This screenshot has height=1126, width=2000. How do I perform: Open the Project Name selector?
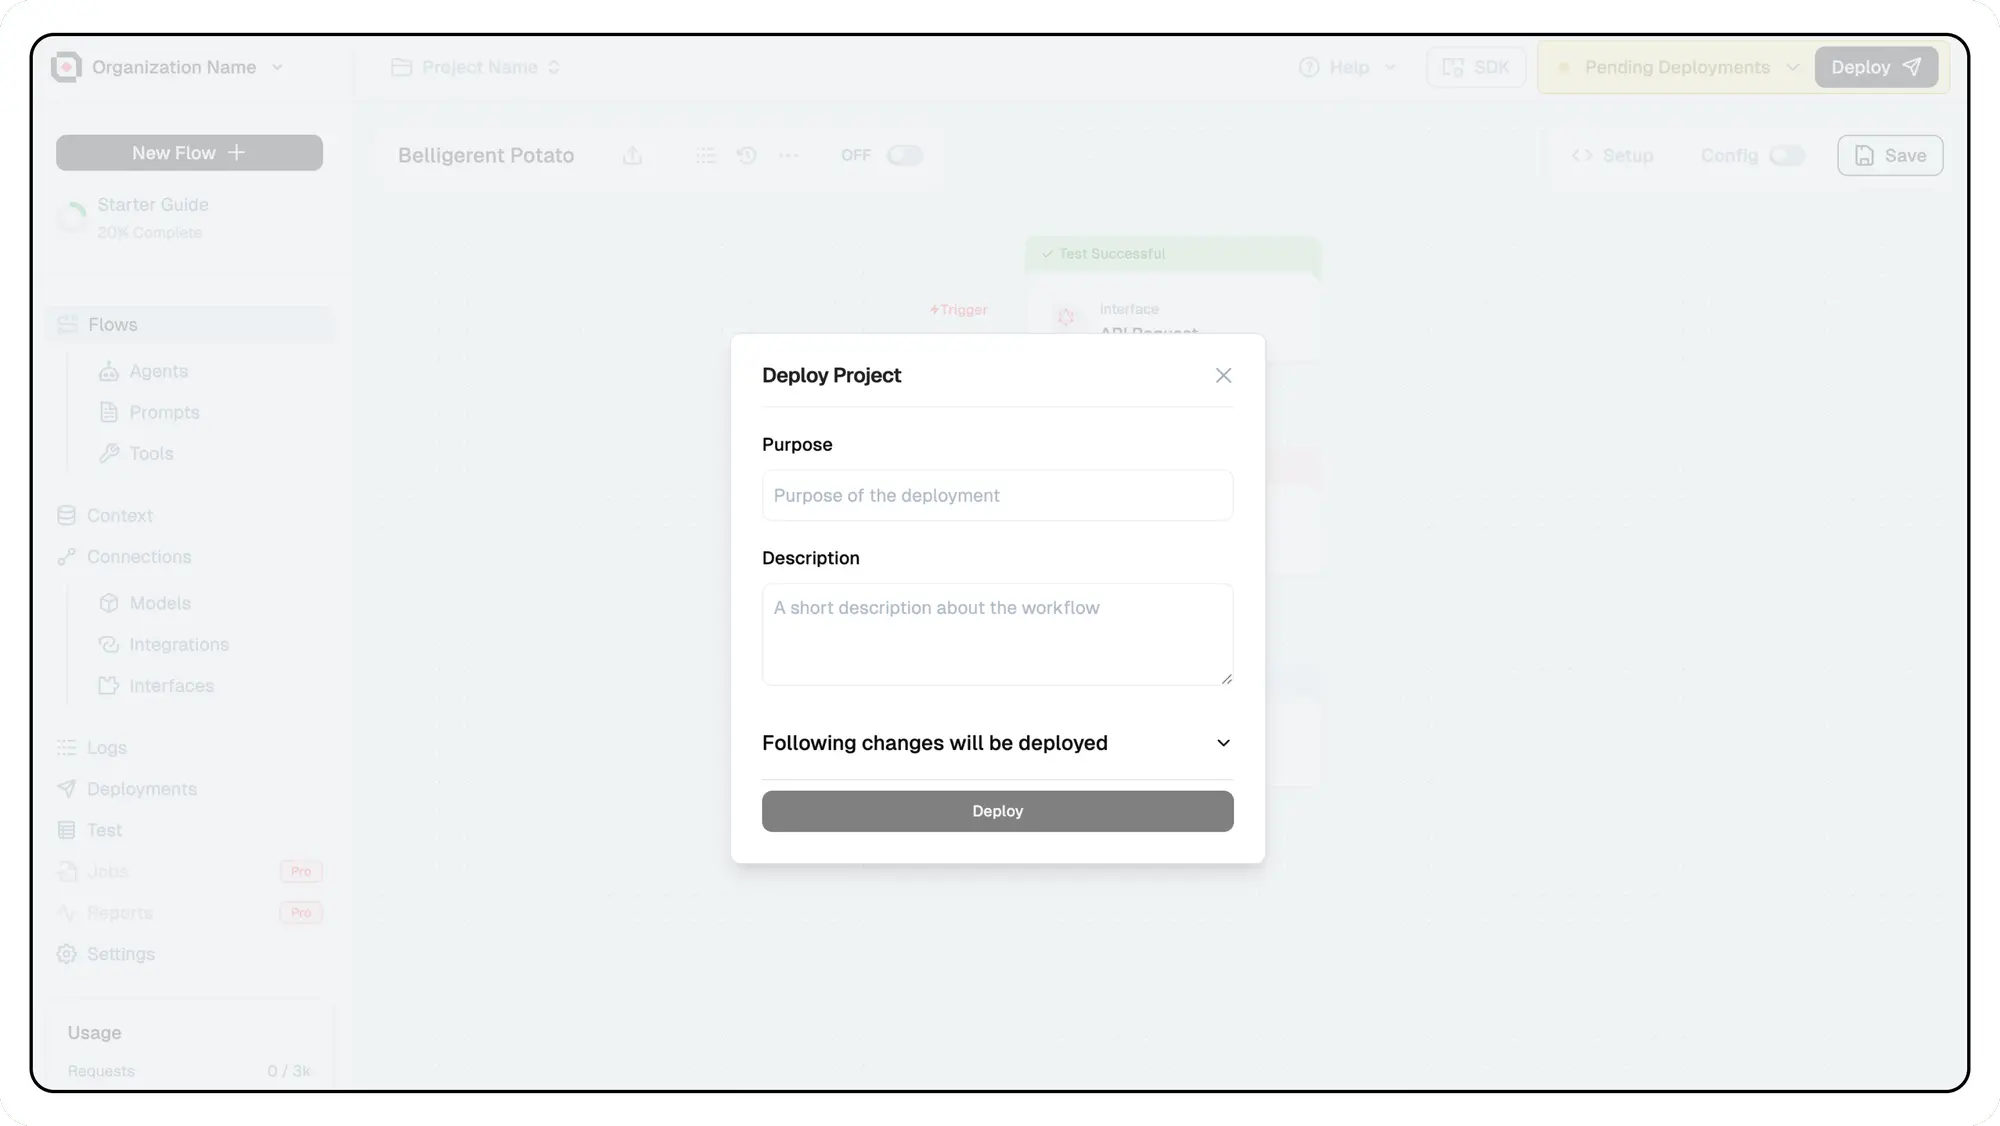(x=478, y=67)
